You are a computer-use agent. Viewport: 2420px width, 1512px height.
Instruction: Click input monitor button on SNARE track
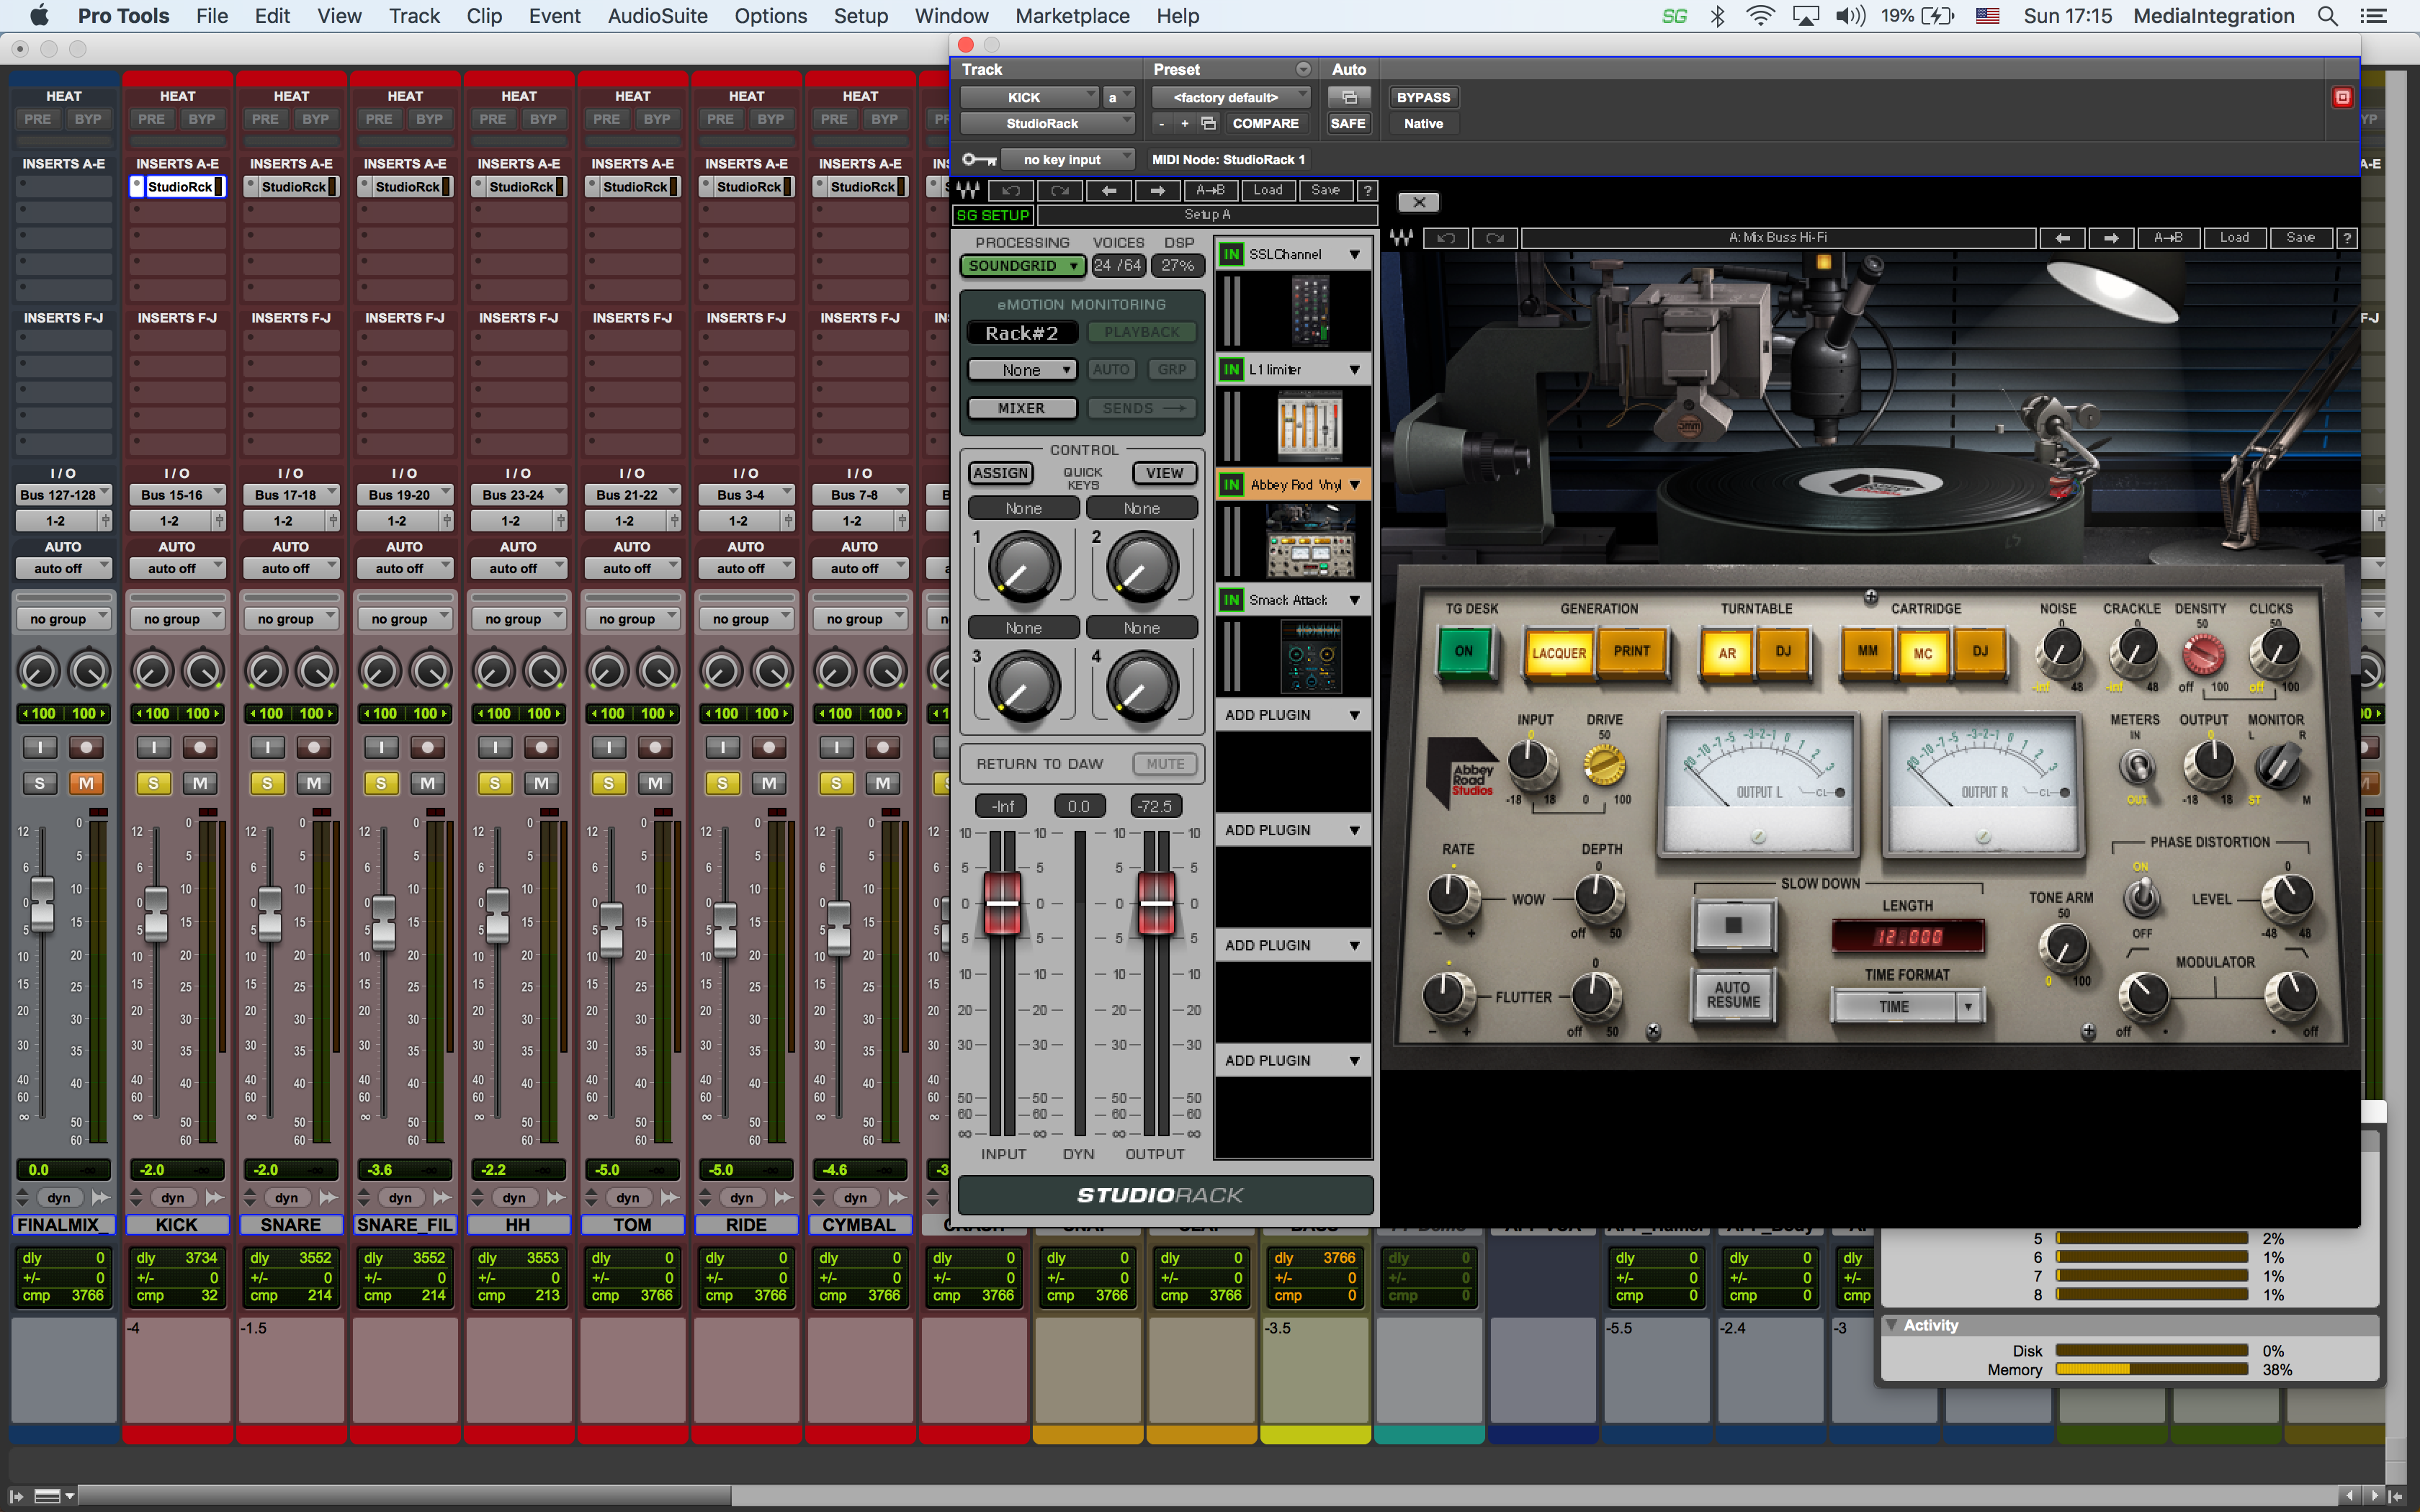pos(267,747)
